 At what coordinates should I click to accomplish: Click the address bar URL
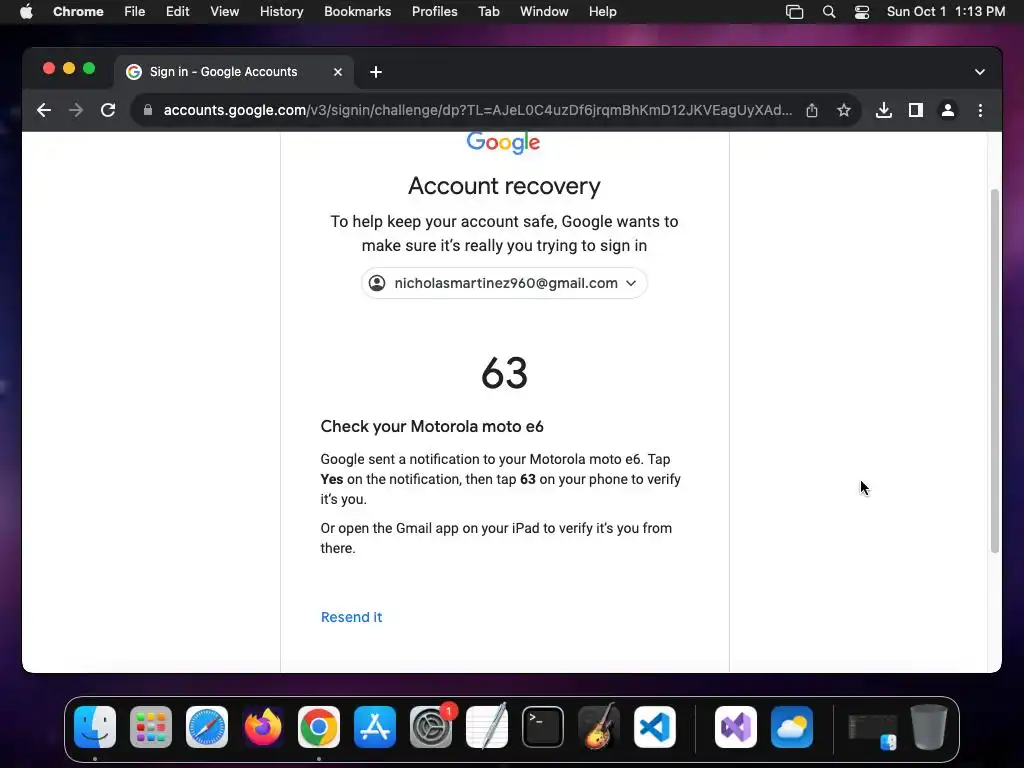point(477,110)
